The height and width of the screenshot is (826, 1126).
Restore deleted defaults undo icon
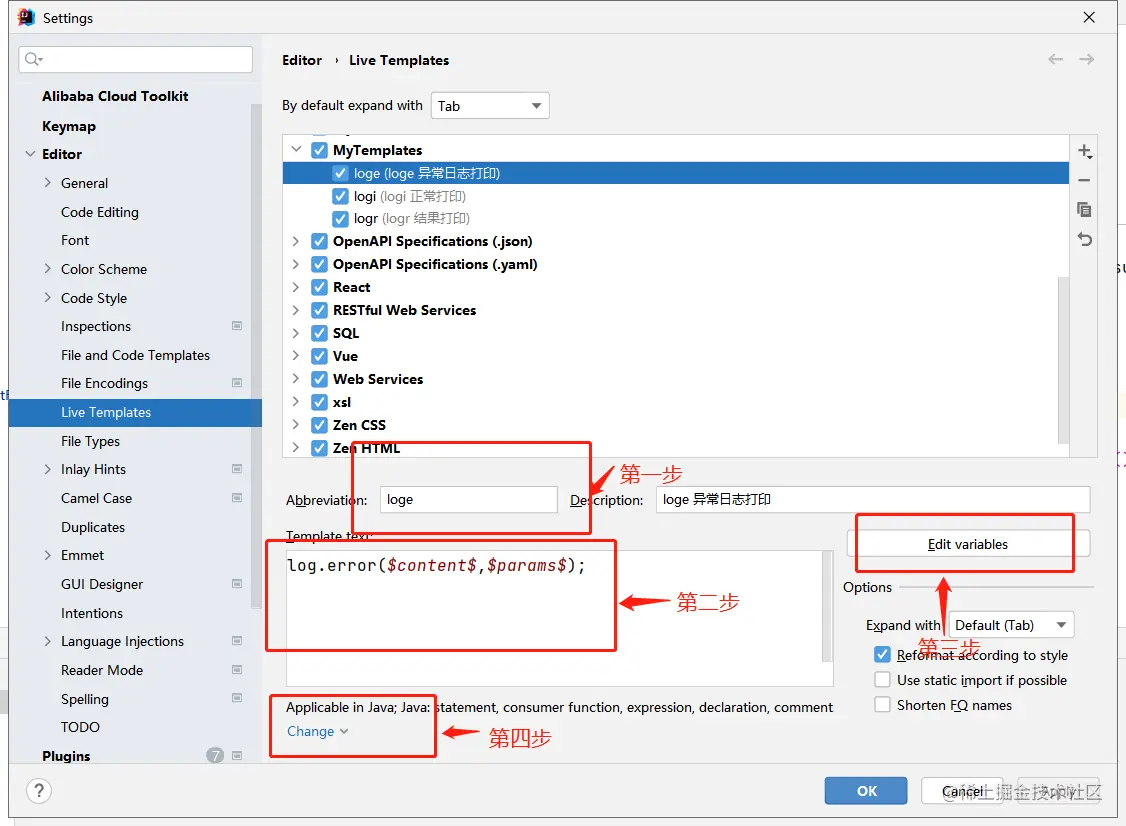point(1084,239)
